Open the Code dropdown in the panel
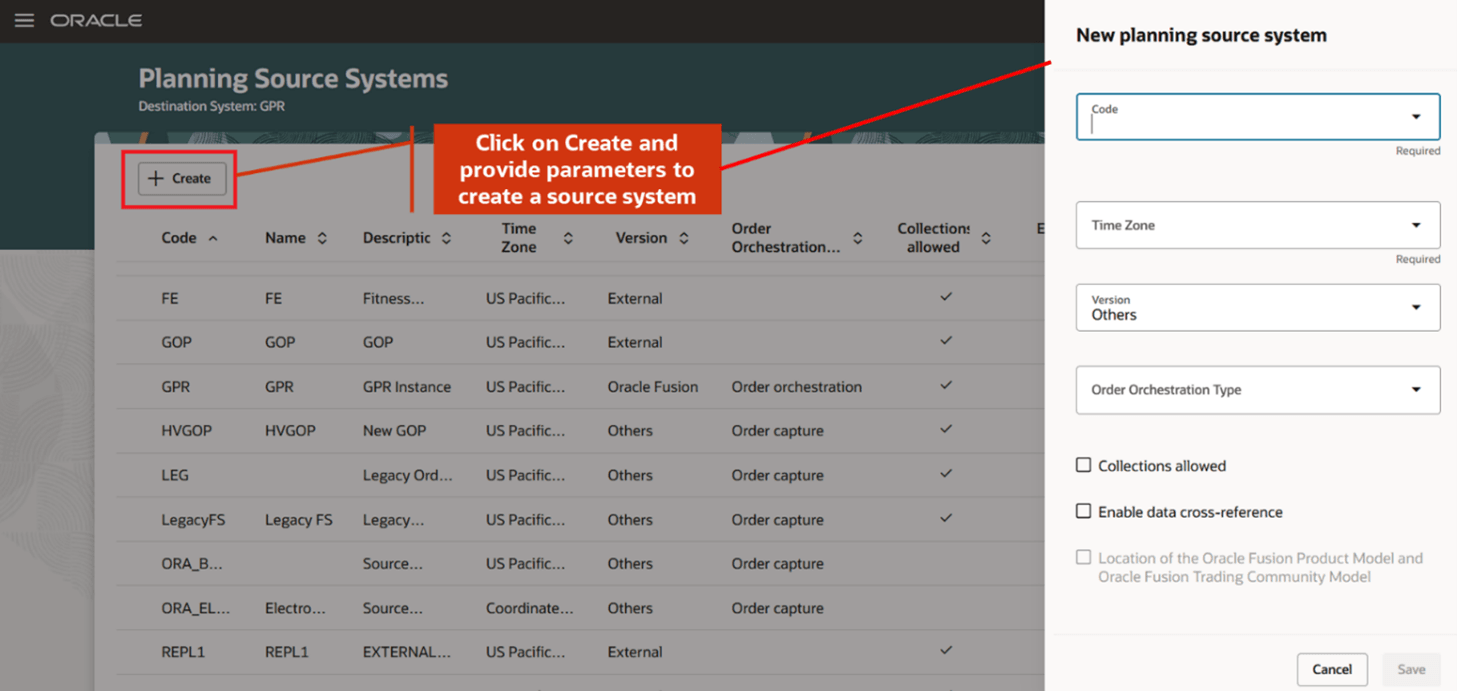Screen dimensions: 1457x691 point(1416,116)
